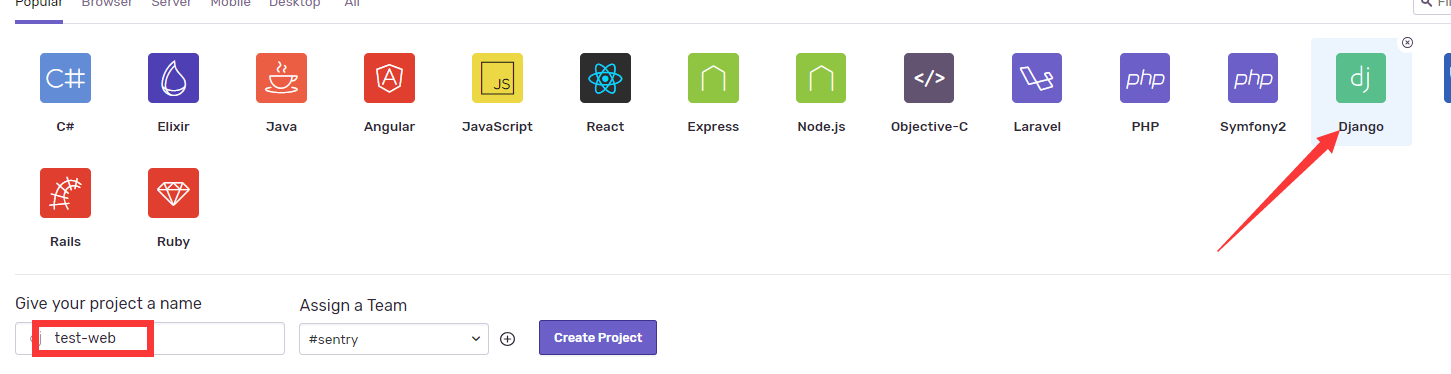
Task: Switch to the Popular tab
Action: click(x=38, y=4)
